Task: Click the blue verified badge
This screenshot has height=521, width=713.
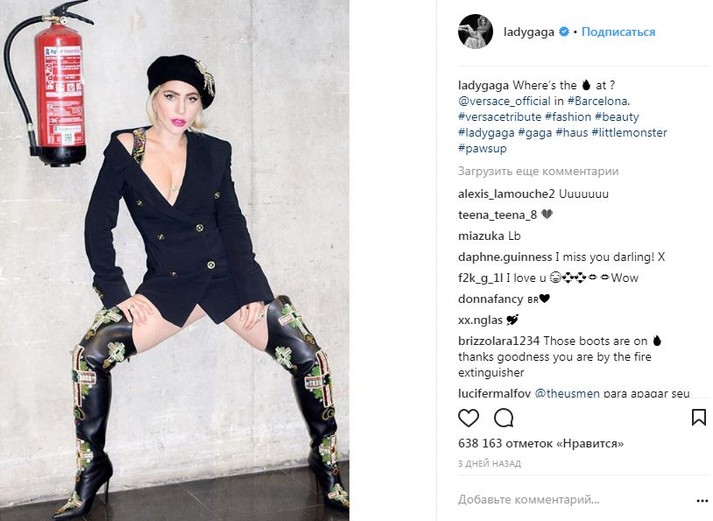Action: pos(564,32)
